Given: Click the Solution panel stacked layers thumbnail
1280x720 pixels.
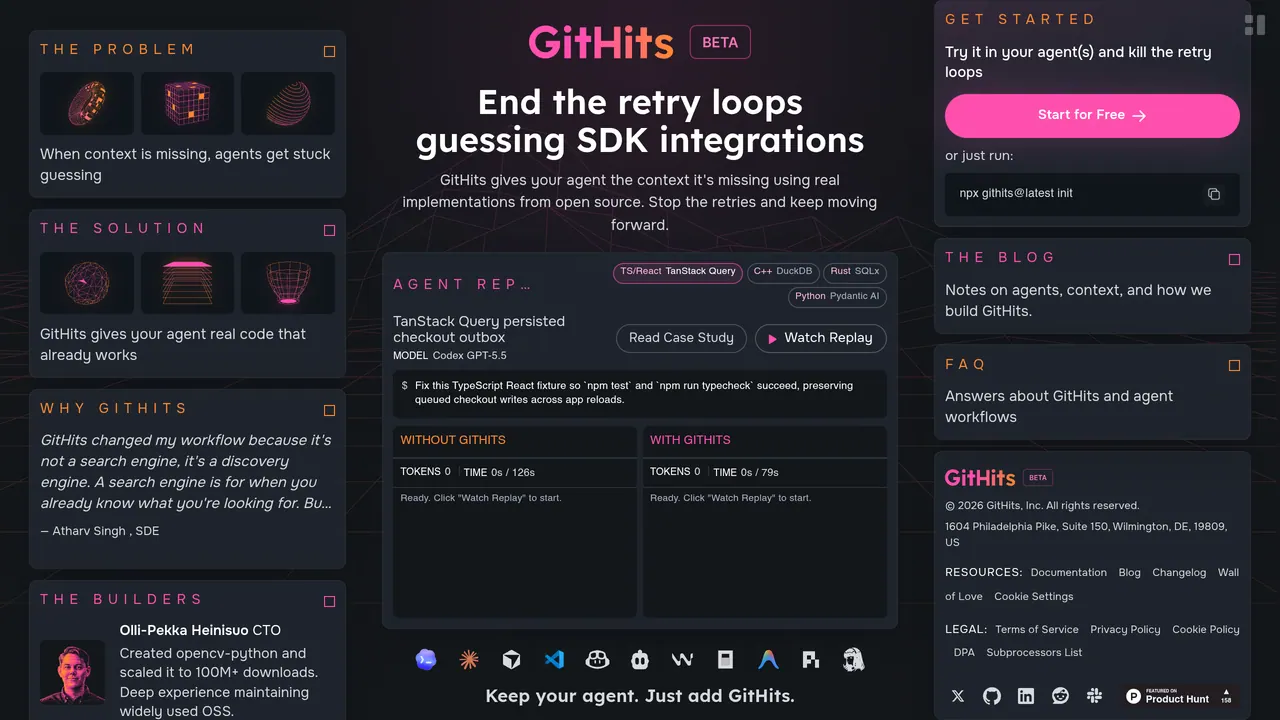Looking at the screenshot, I should point(187,283).
